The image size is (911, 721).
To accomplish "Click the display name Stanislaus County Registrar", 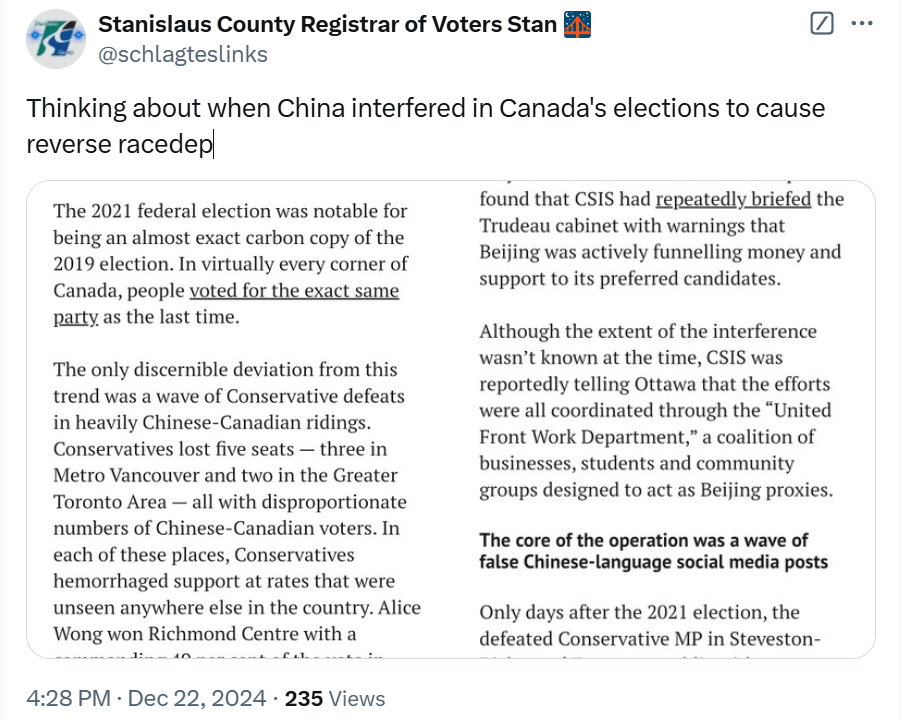I will 327,24.
